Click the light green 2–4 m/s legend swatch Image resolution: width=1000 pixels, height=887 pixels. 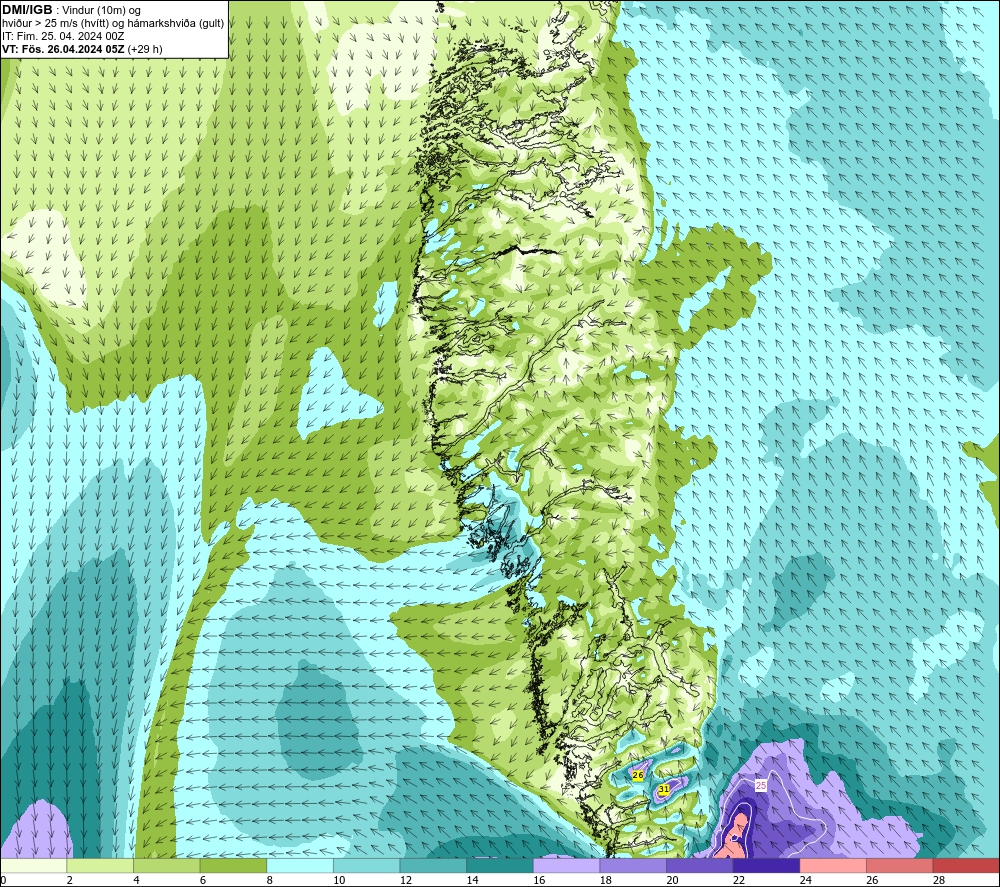pos(100,866)
